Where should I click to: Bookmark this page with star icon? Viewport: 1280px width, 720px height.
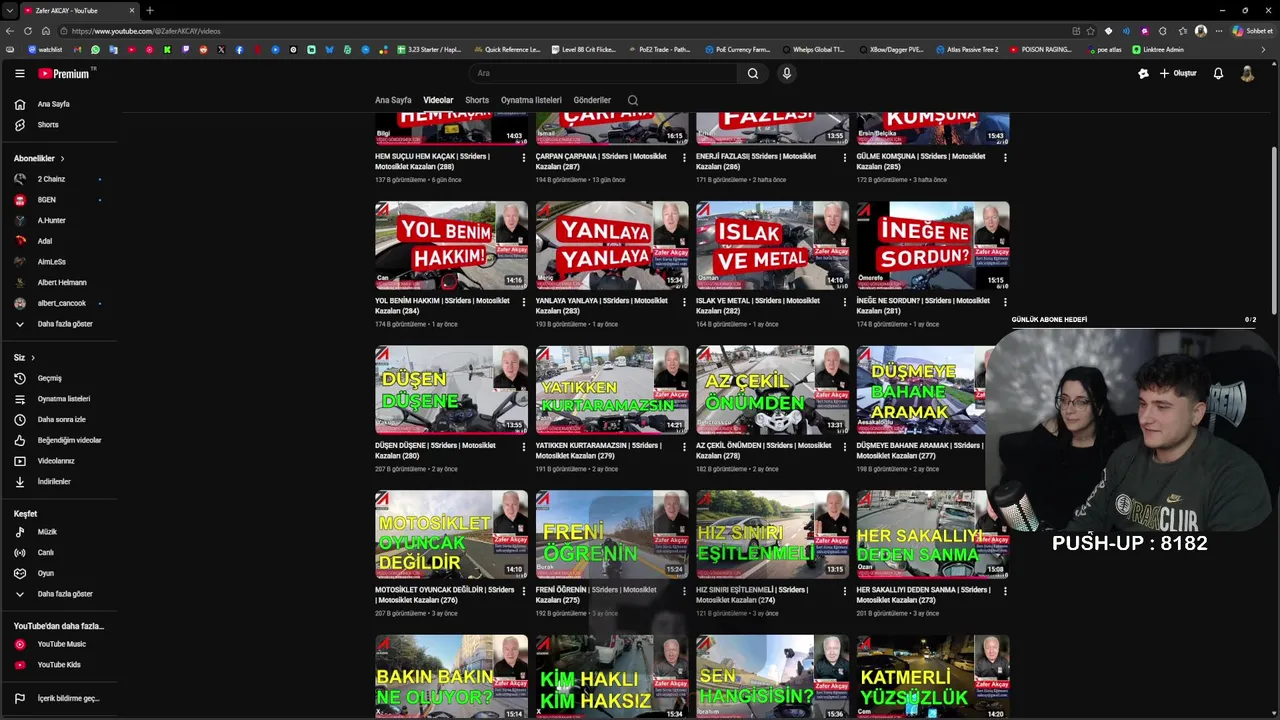(x=1091, y=31)
